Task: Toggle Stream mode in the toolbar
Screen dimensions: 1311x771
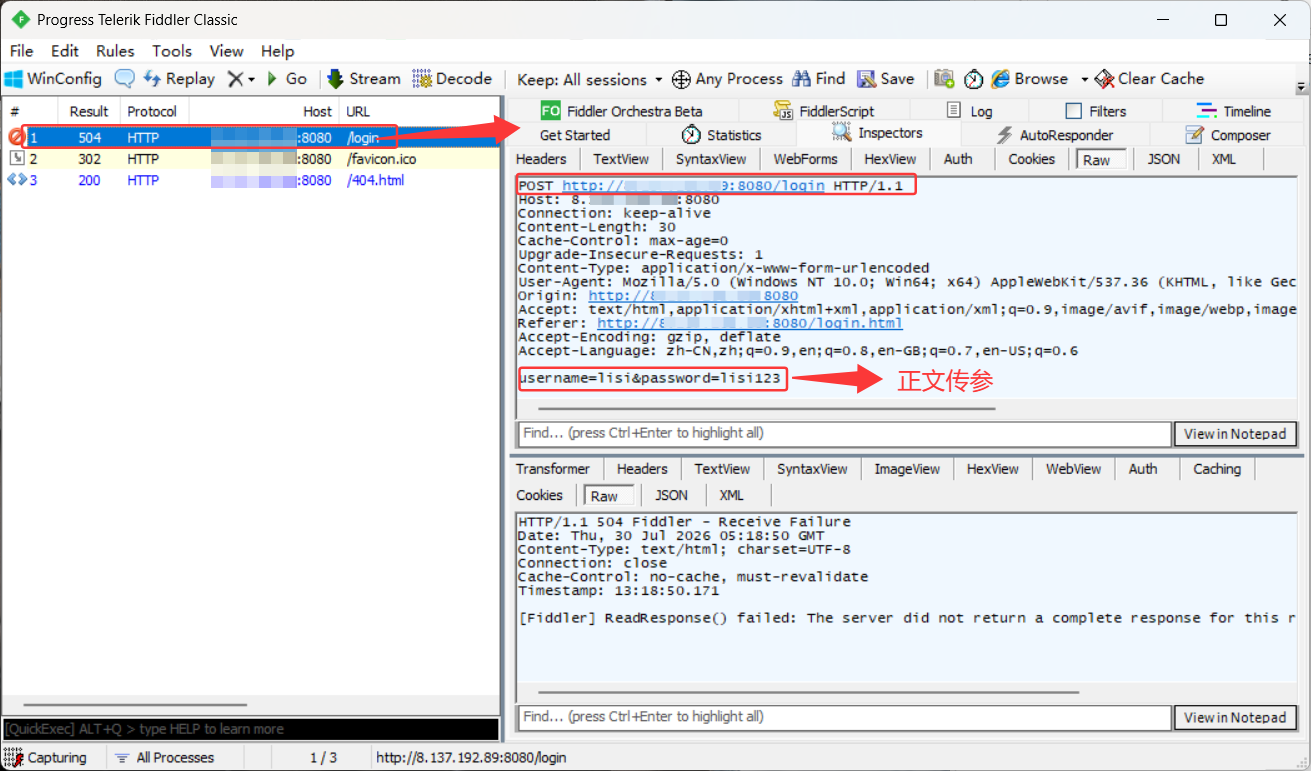Action: point(365,79)
